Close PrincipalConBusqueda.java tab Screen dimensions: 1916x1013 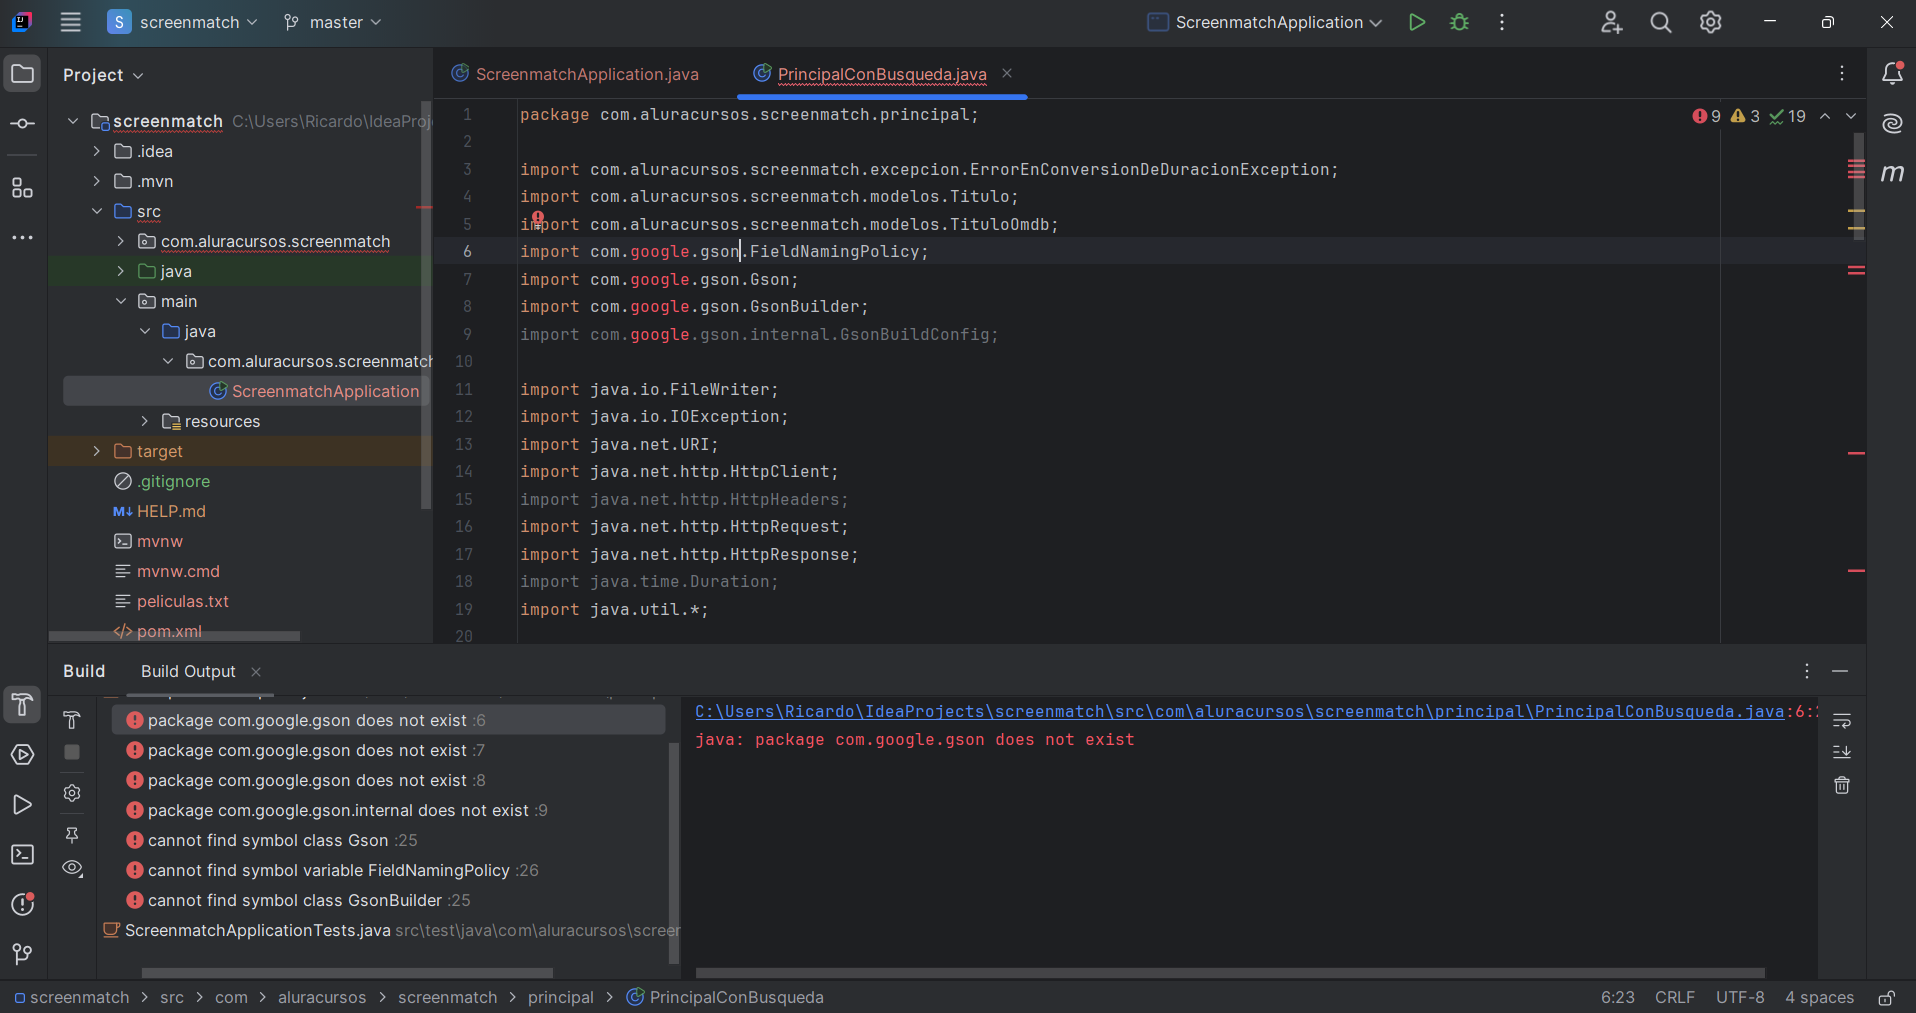pos(1007,73)
